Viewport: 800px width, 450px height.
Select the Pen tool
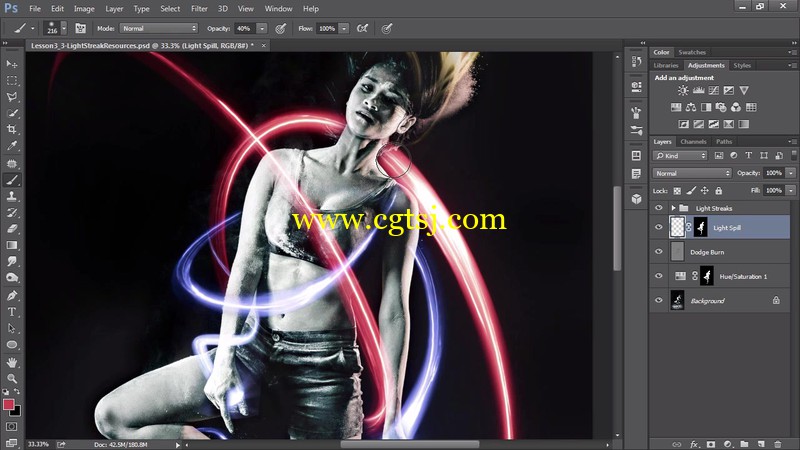(x=12, y=295)
